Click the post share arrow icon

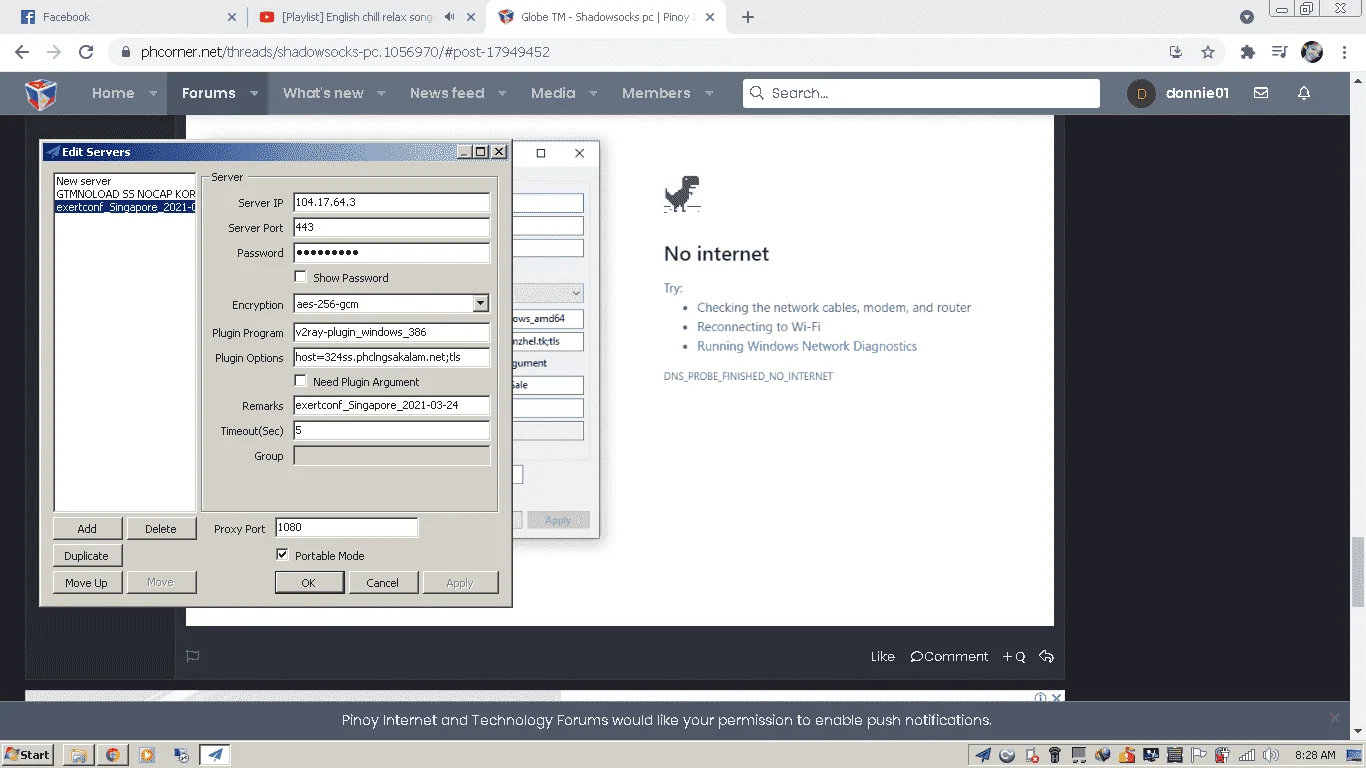[1047, 656]
